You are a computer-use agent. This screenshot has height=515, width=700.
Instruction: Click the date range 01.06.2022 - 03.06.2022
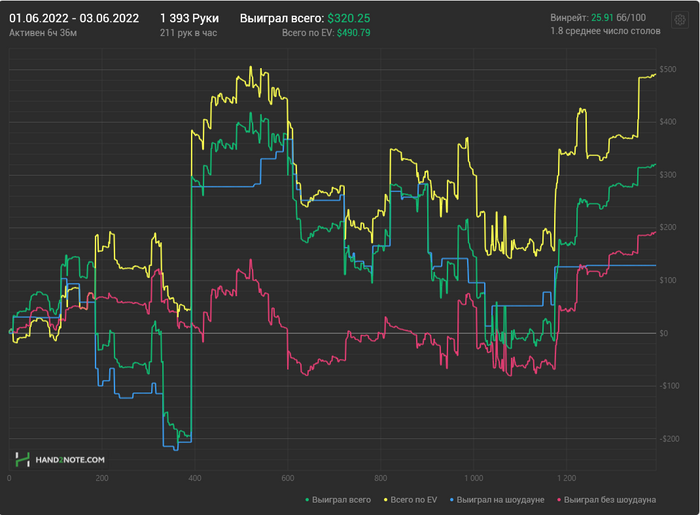[x=74, y=18]
